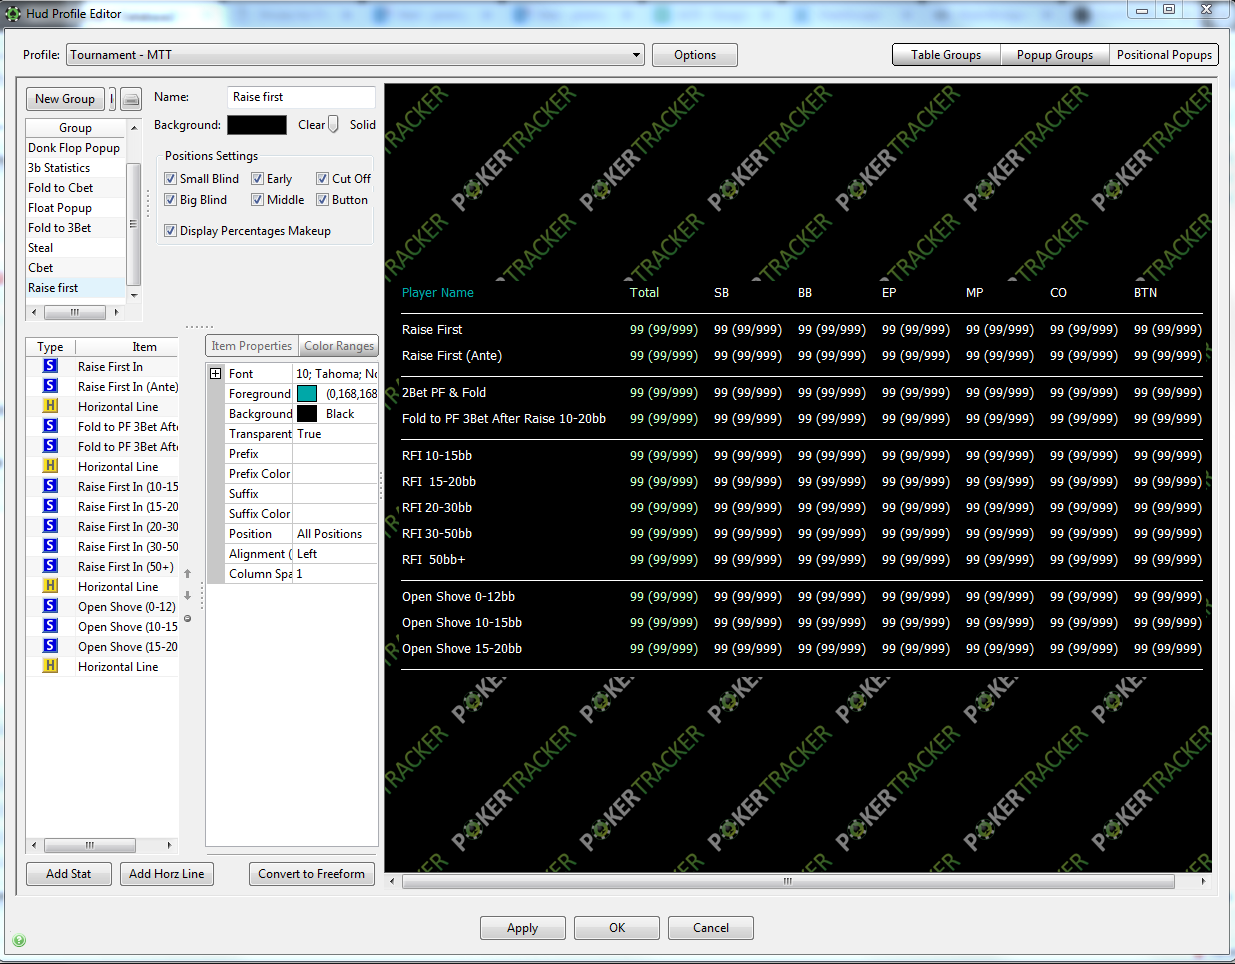Image resolution: width=1235 pixels, height=964 pixels.
Task: Open the Item Properties tab
Action: point(252,346)
